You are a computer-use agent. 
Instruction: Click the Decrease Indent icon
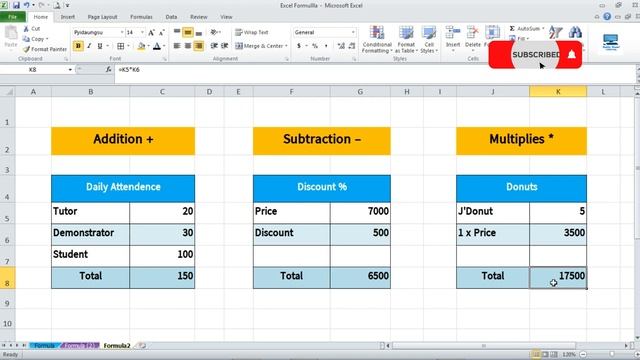tap(214, 46)
